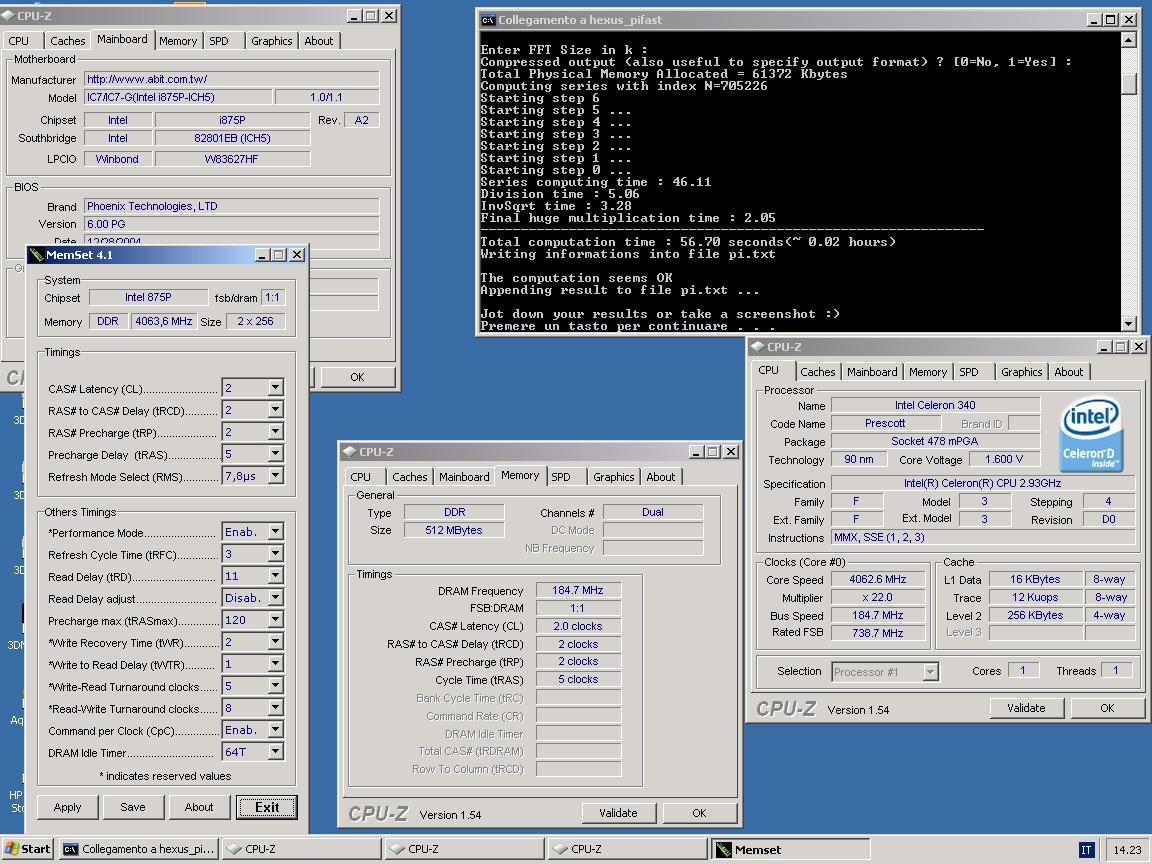Click the 'x 22.0' multiplier value

878,597
